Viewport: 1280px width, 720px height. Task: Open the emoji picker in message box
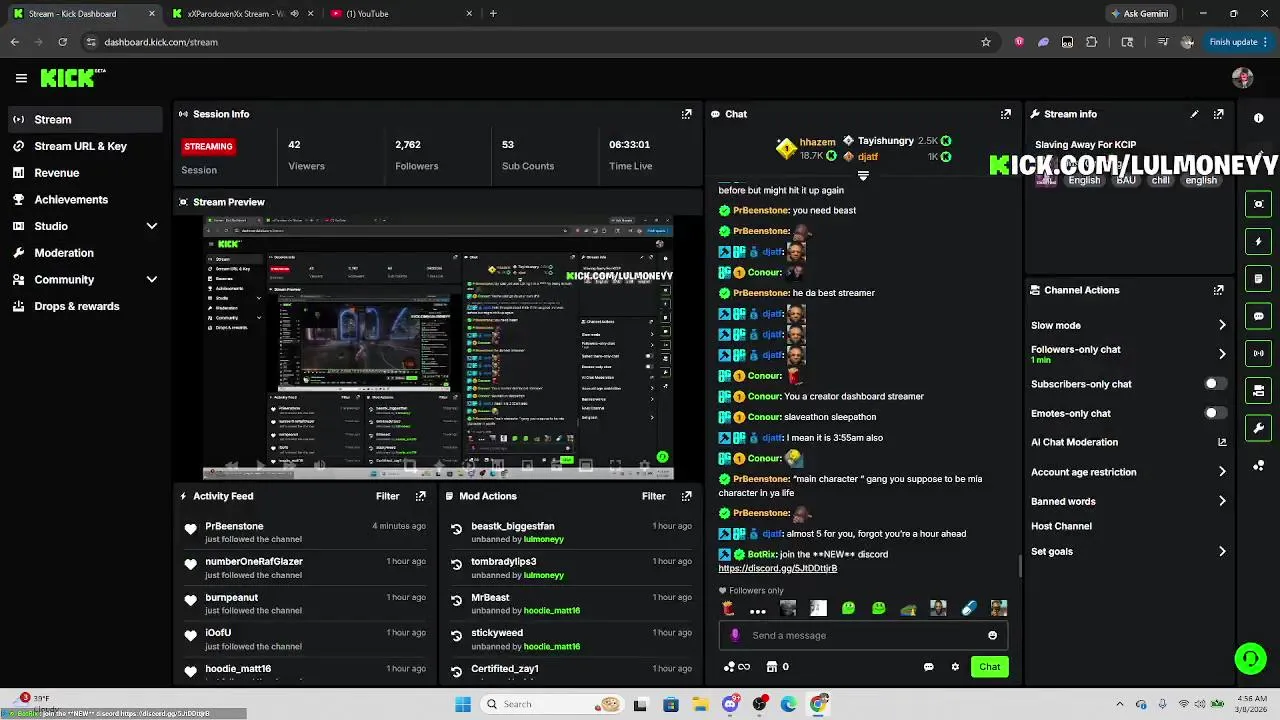(992, 635)
